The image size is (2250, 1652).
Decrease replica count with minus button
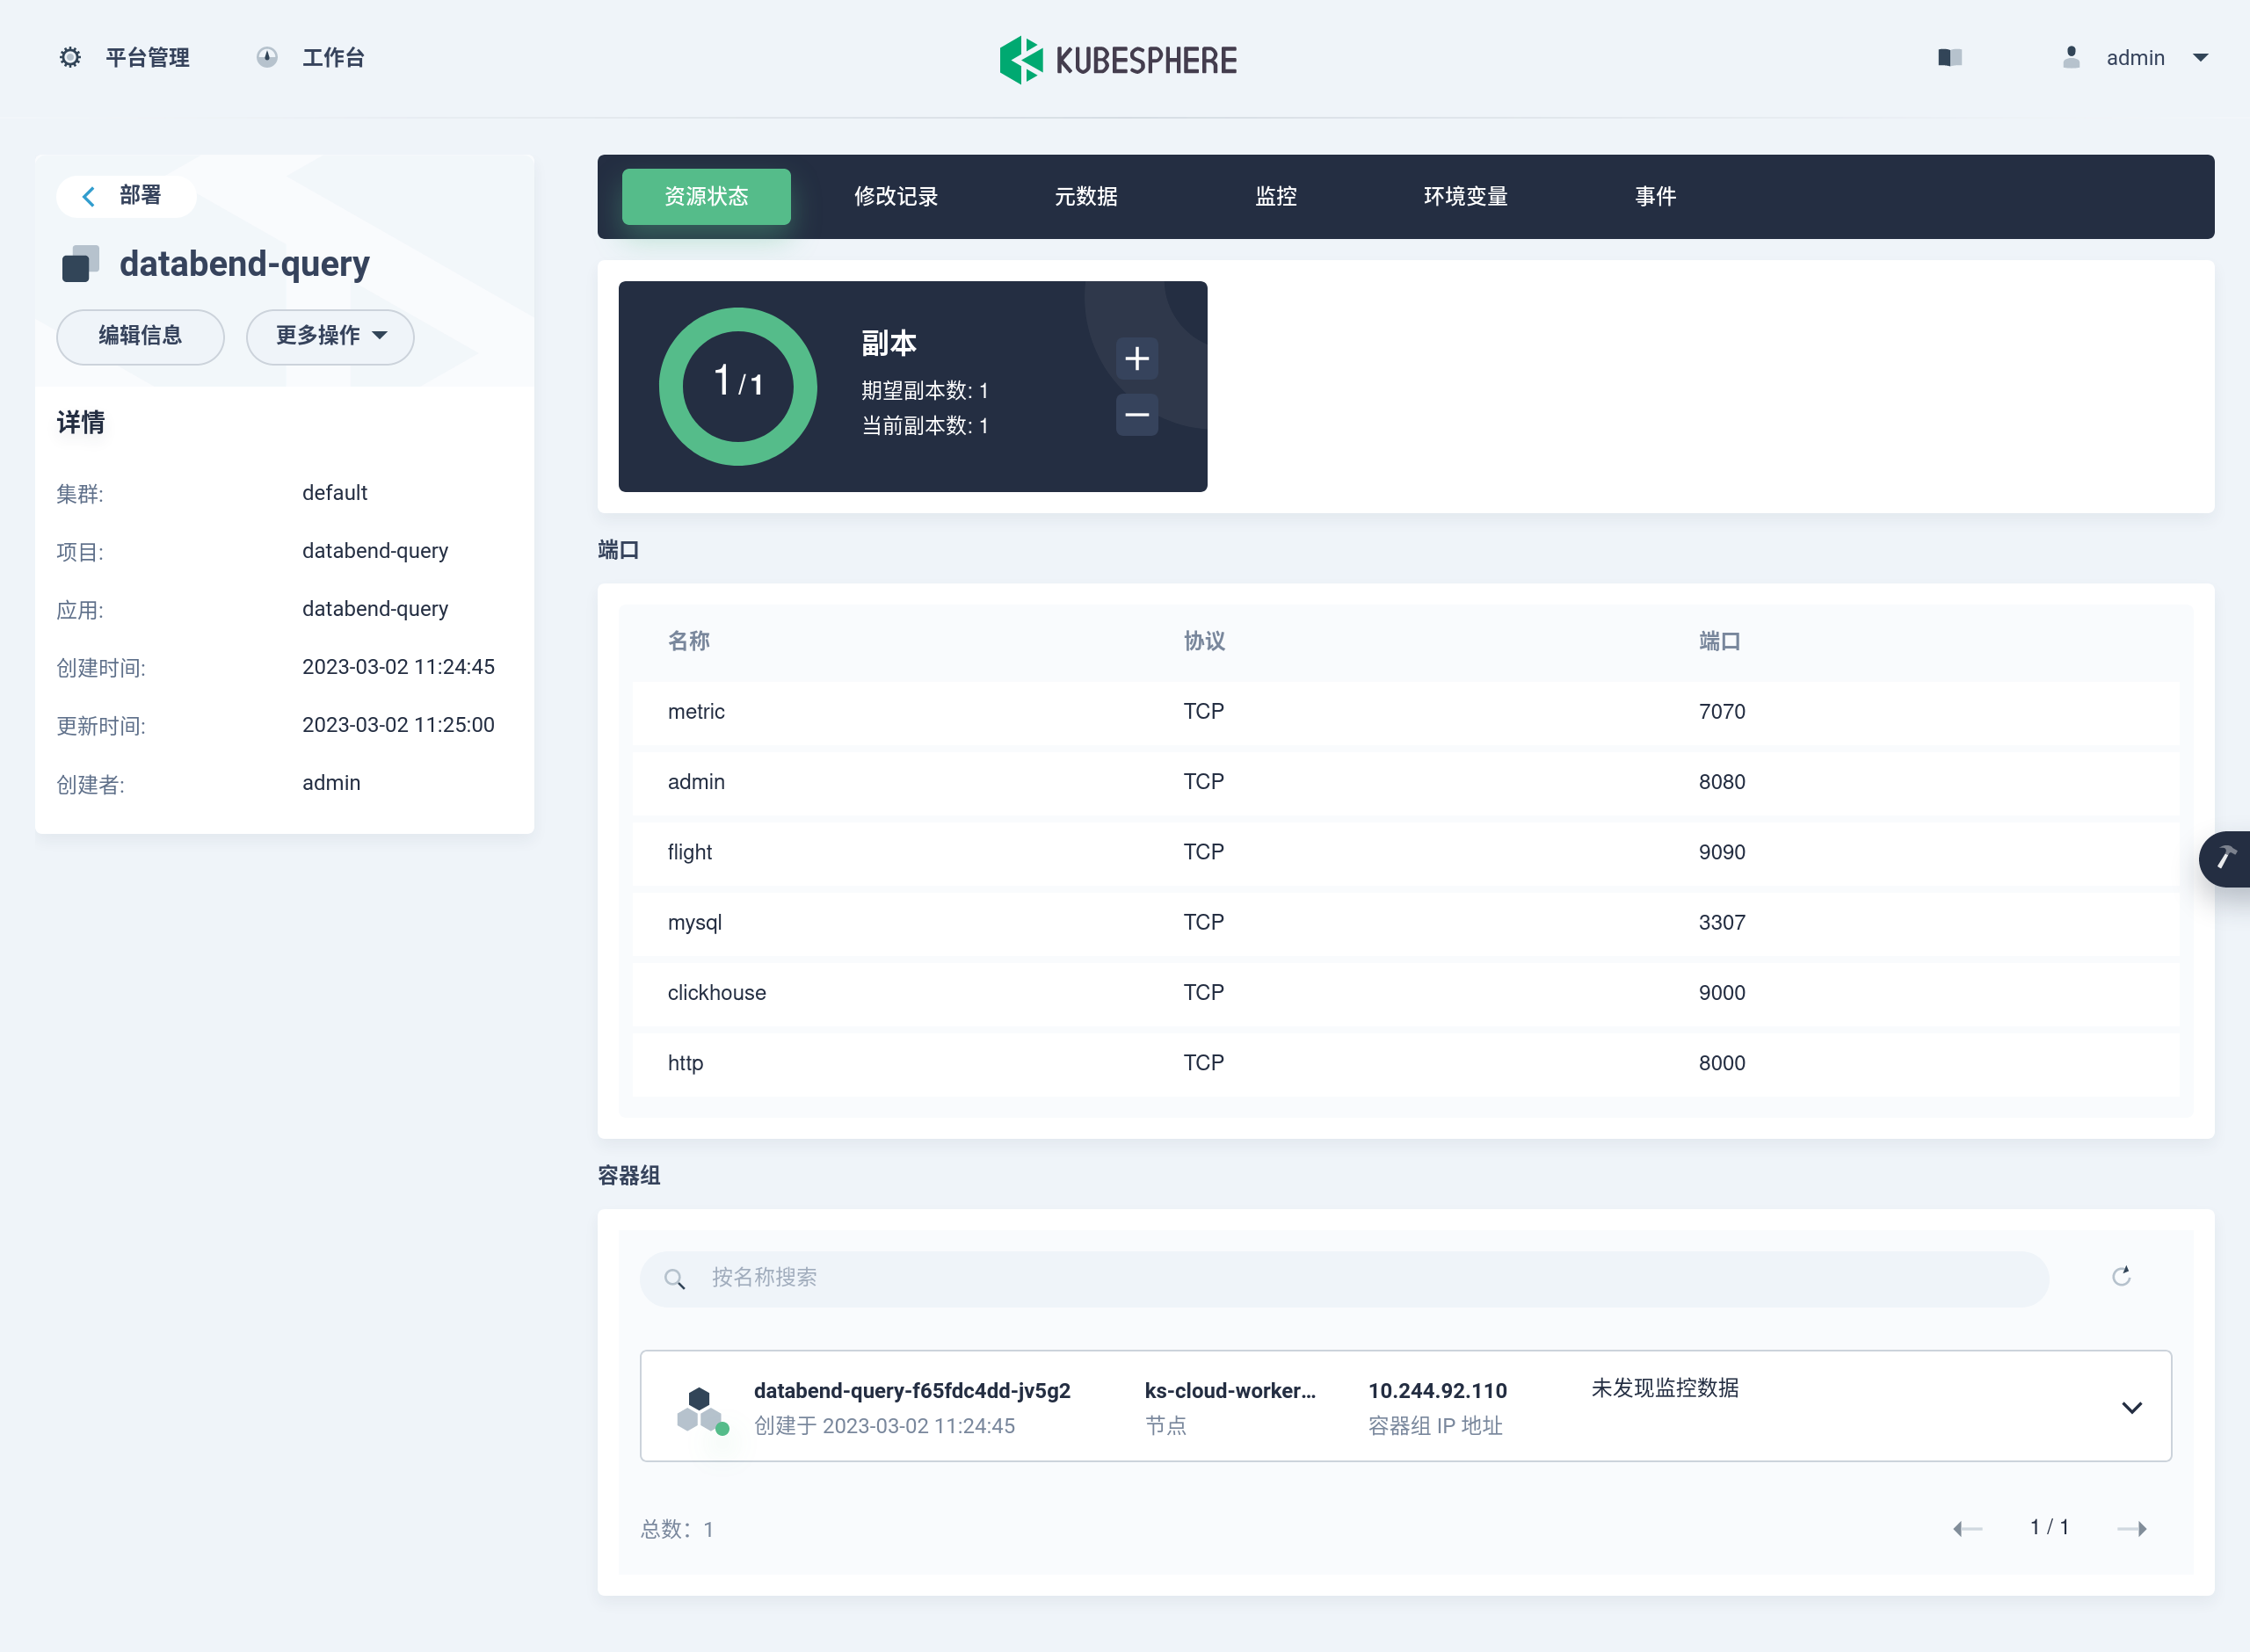pos(1136,414)
